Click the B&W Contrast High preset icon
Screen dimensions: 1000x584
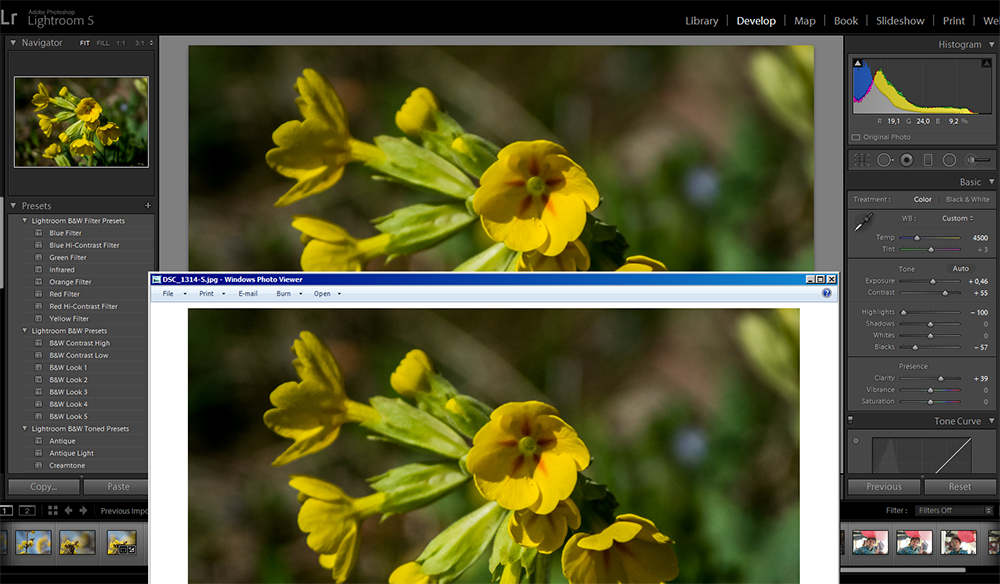point(38,343)
